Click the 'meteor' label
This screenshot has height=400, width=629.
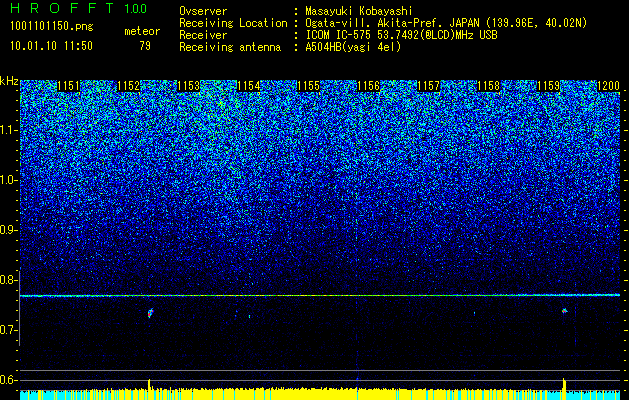click(x=142, y=31)
